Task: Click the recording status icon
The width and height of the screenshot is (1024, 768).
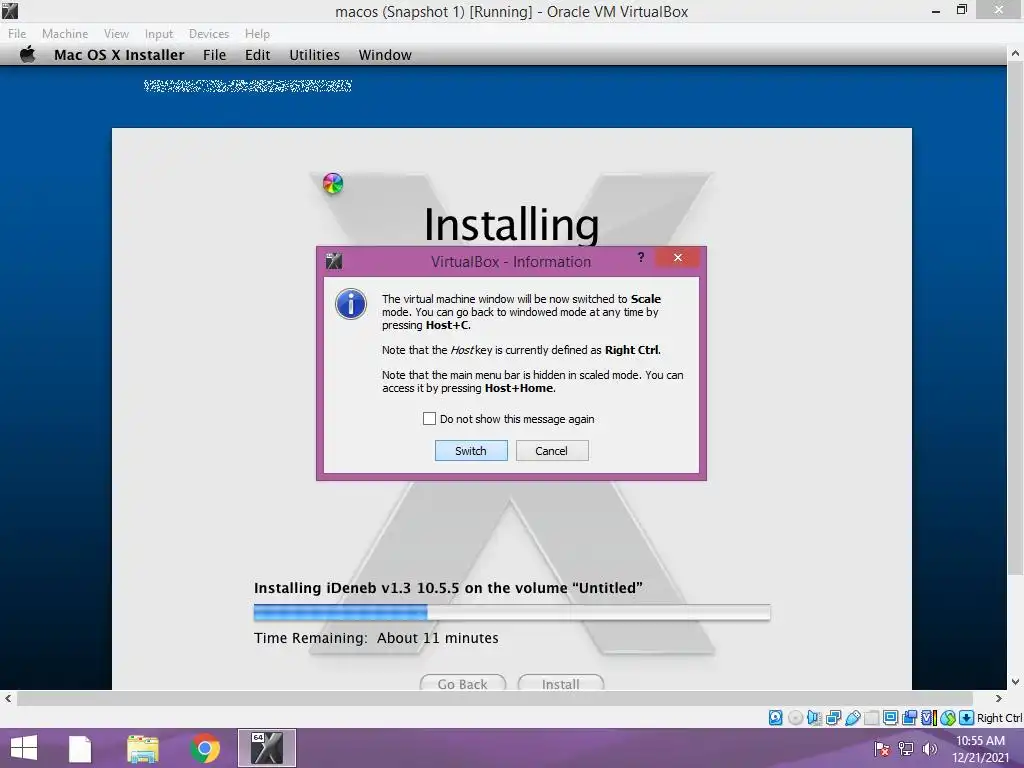Action: point(909,718)
